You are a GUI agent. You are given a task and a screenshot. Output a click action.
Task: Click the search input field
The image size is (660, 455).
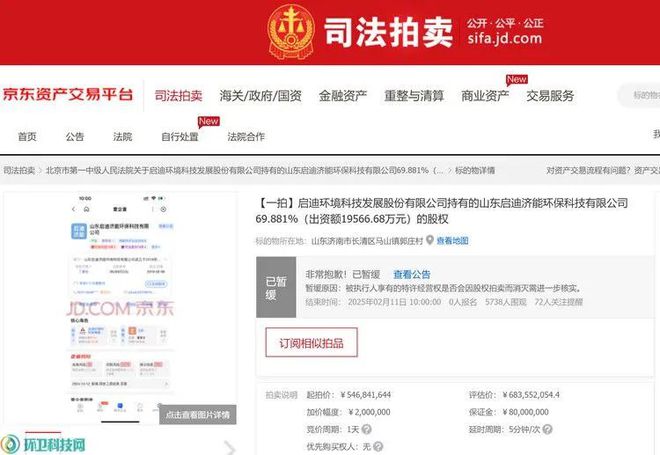pos(640,95)
